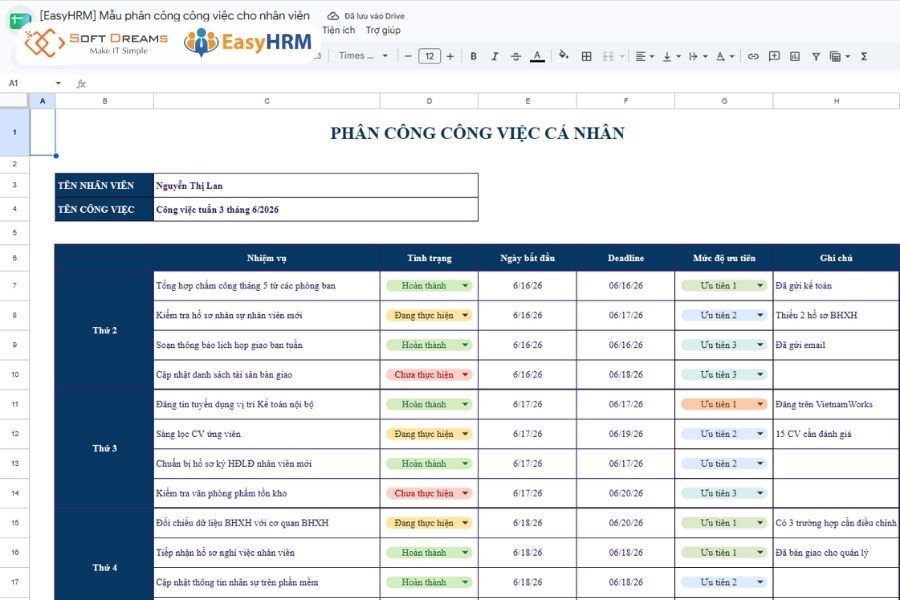Select the cell Nguyễn Thị Lan
900x600 pixels.
pyautogui.click(x=316, y=185)
